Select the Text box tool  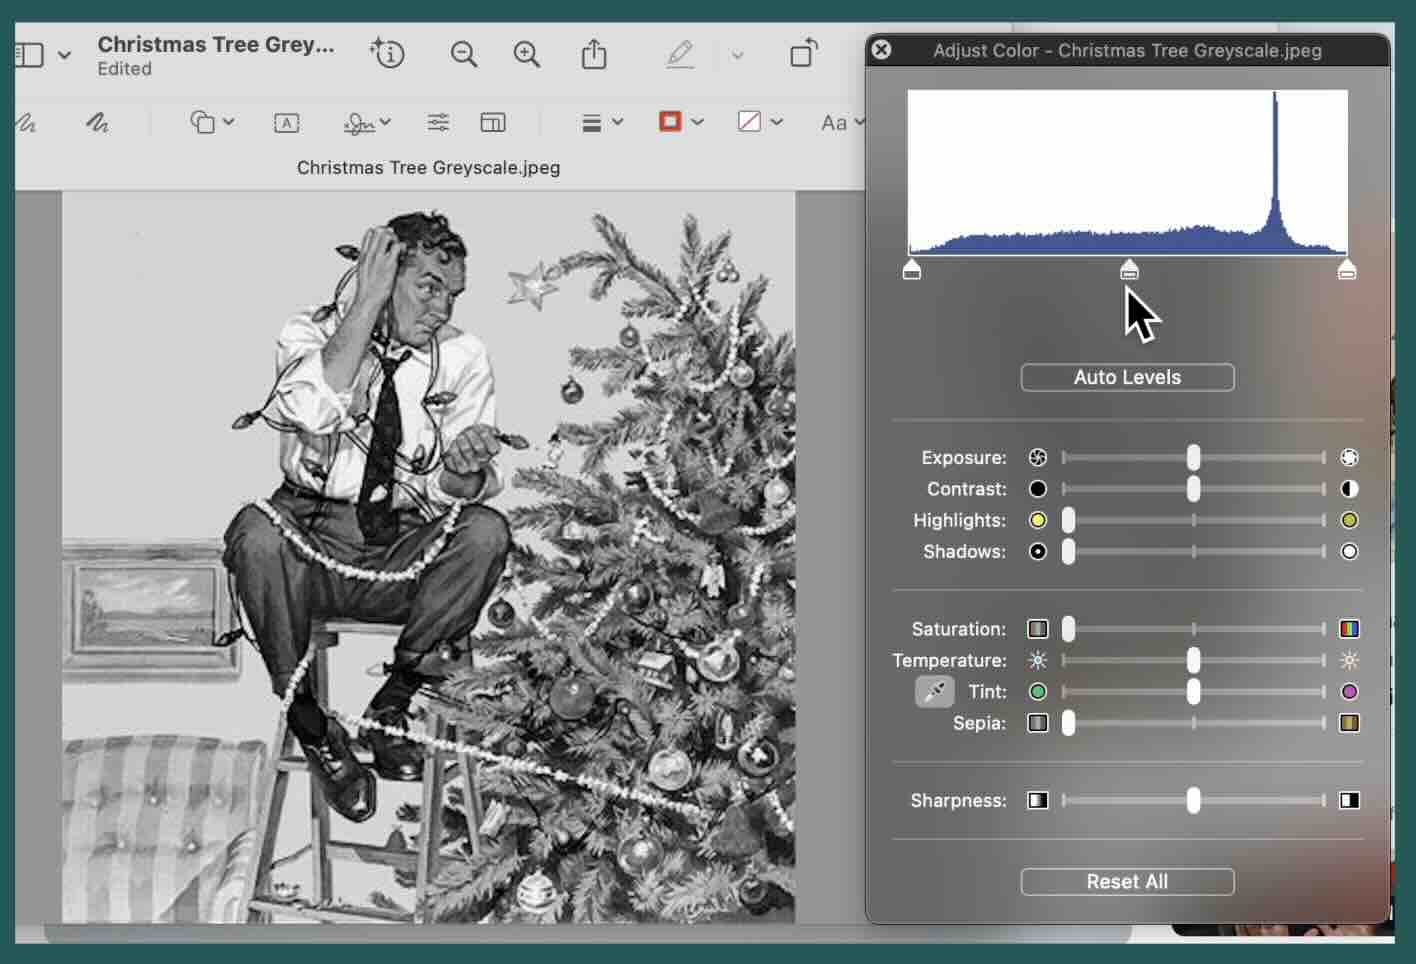(286, 122)
